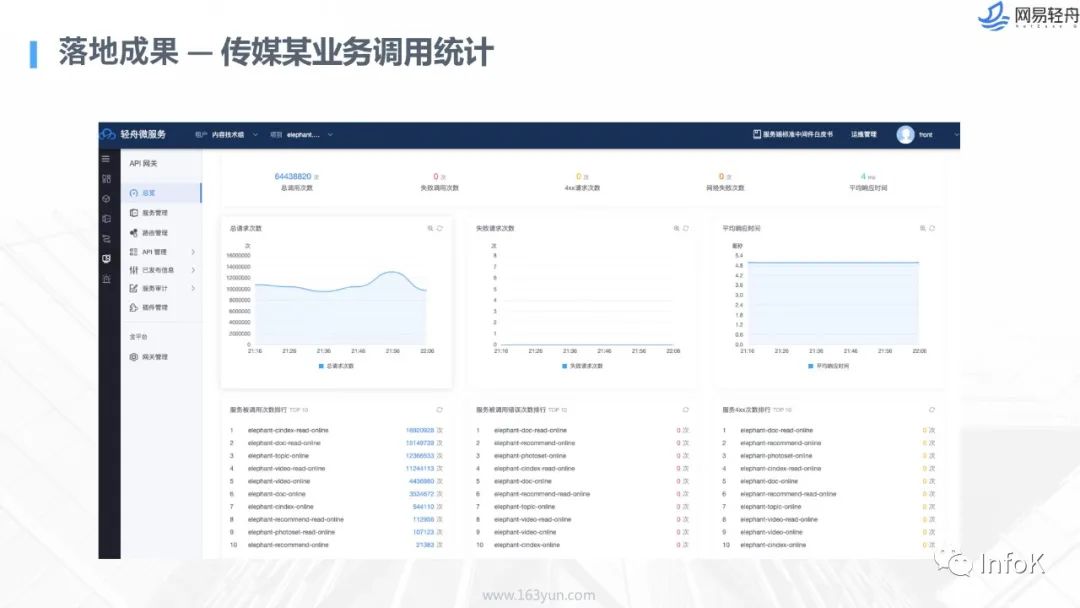Click the API 网关 sidebar heading
The image size is (1080, 608).
pyautogui.click(x=143, y=163)
